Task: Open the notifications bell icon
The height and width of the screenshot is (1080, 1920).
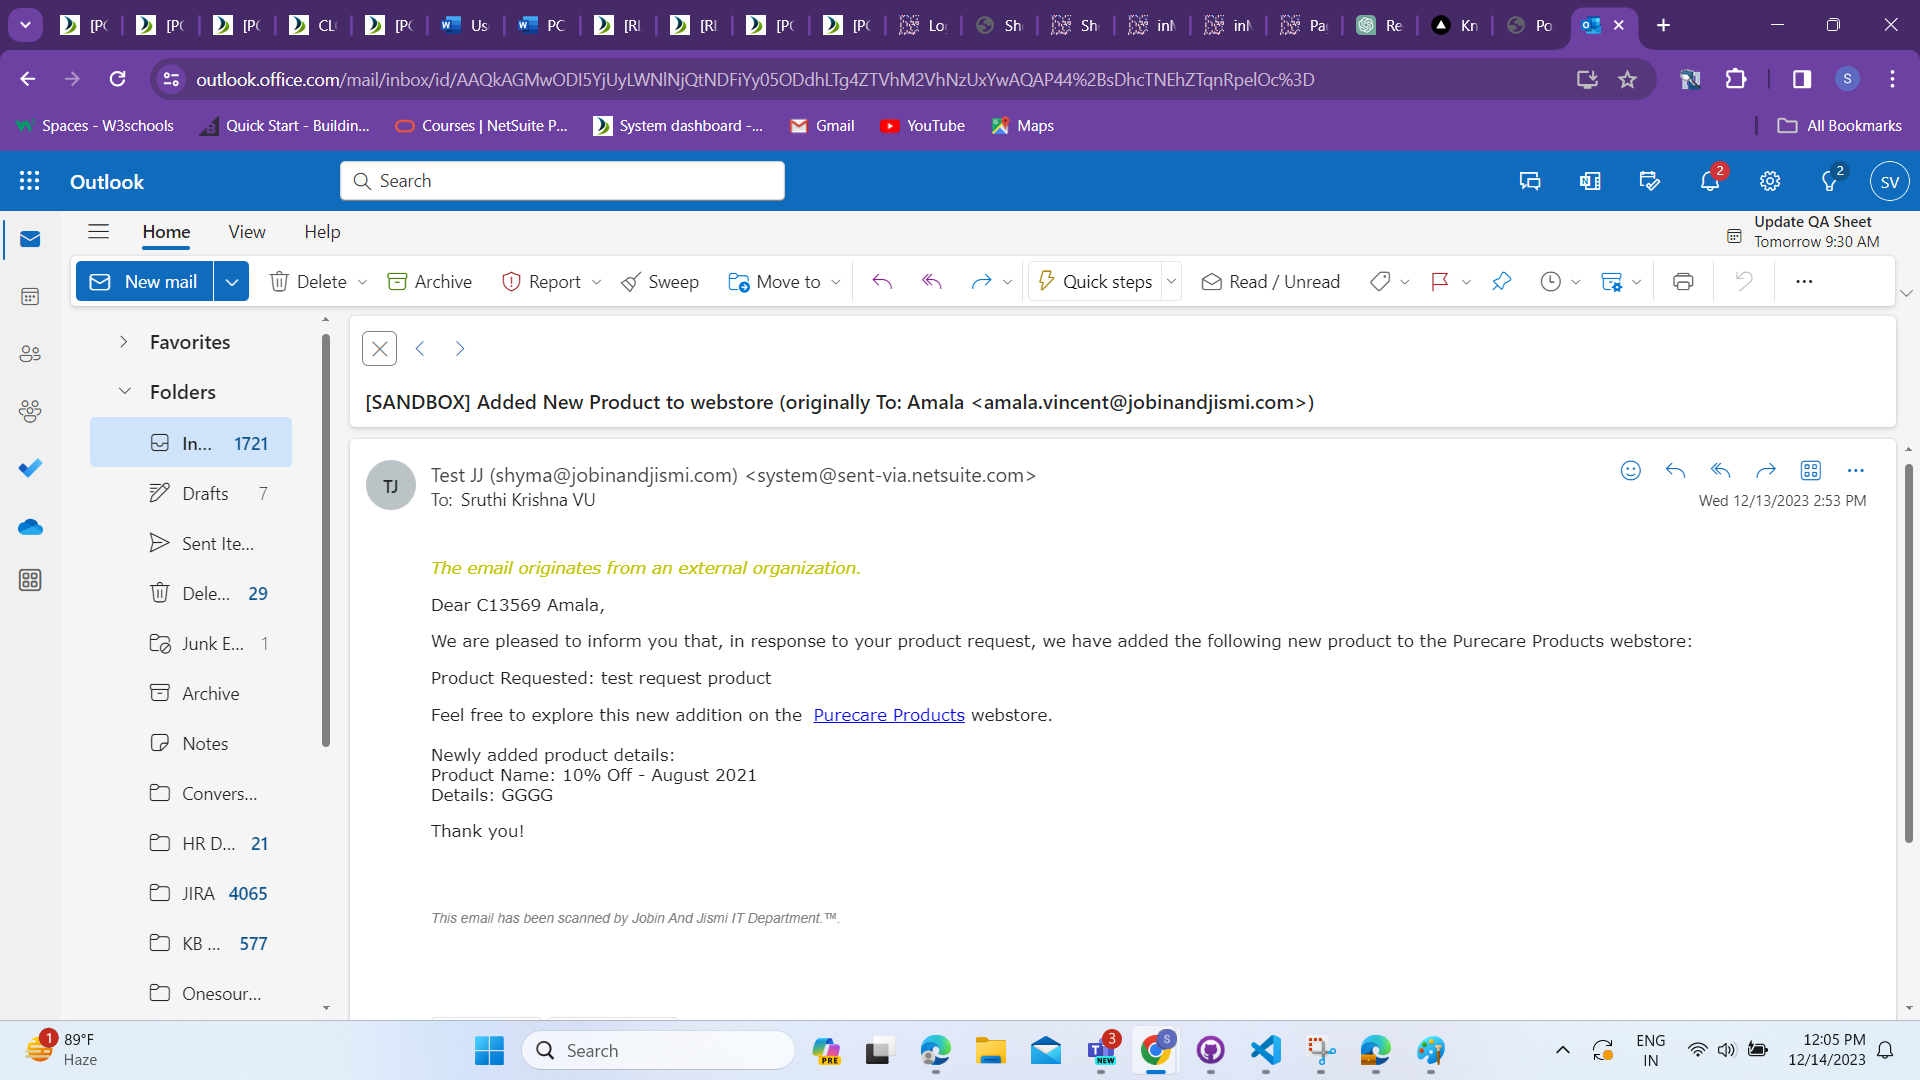Action: (x=1710, y=181)
